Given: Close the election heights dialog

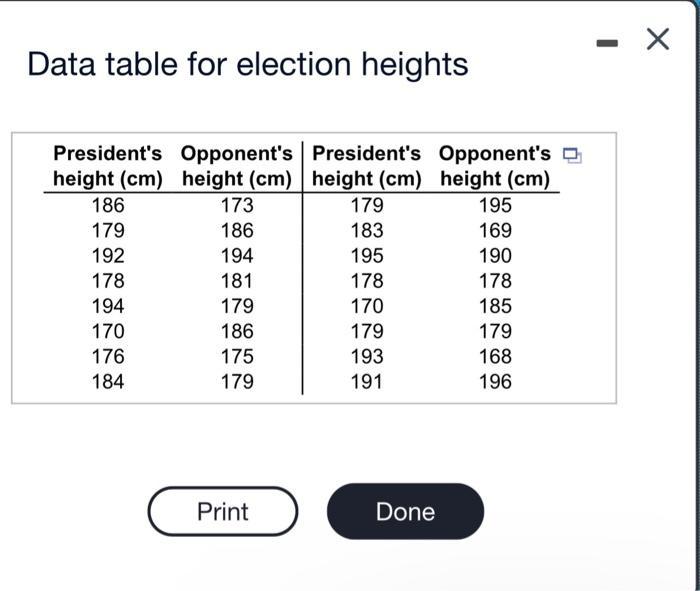Looking at the screenshot, I should [x=658, y=39].
